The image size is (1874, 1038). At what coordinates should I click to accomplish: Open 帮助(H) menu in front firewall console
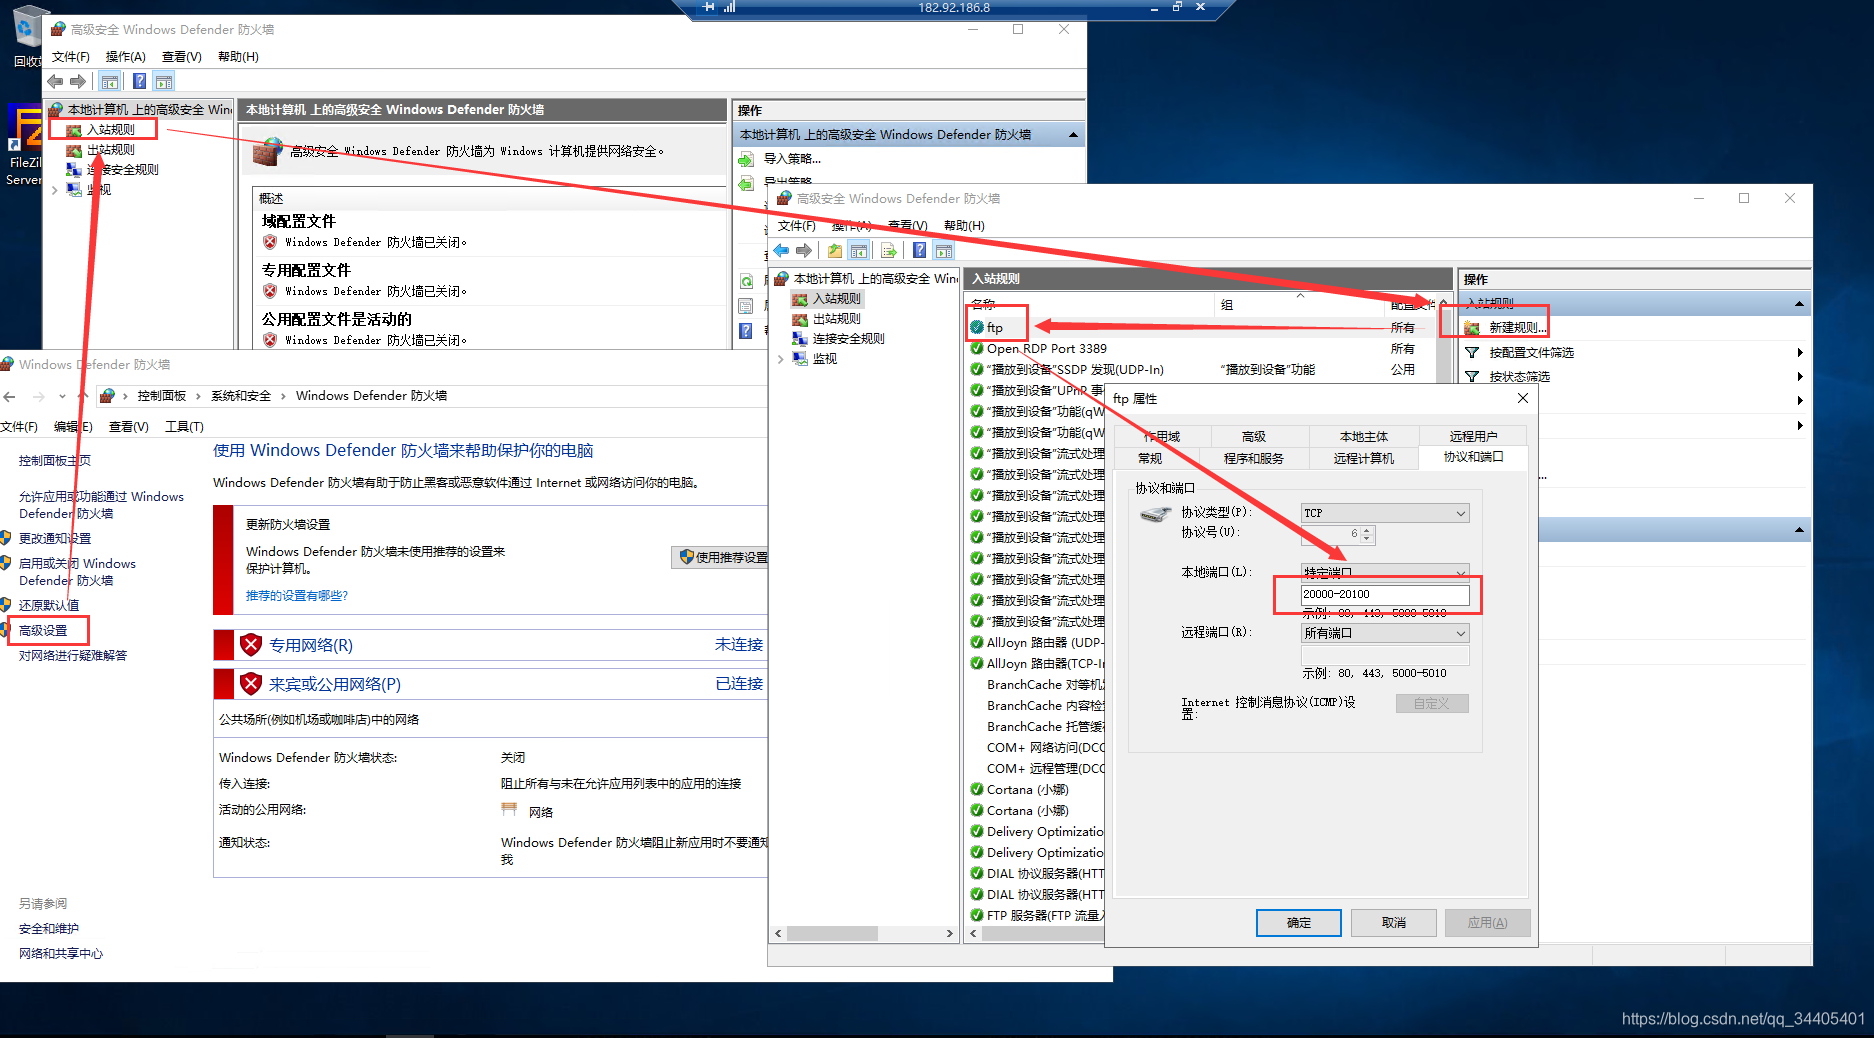click(x=964, y=226)
